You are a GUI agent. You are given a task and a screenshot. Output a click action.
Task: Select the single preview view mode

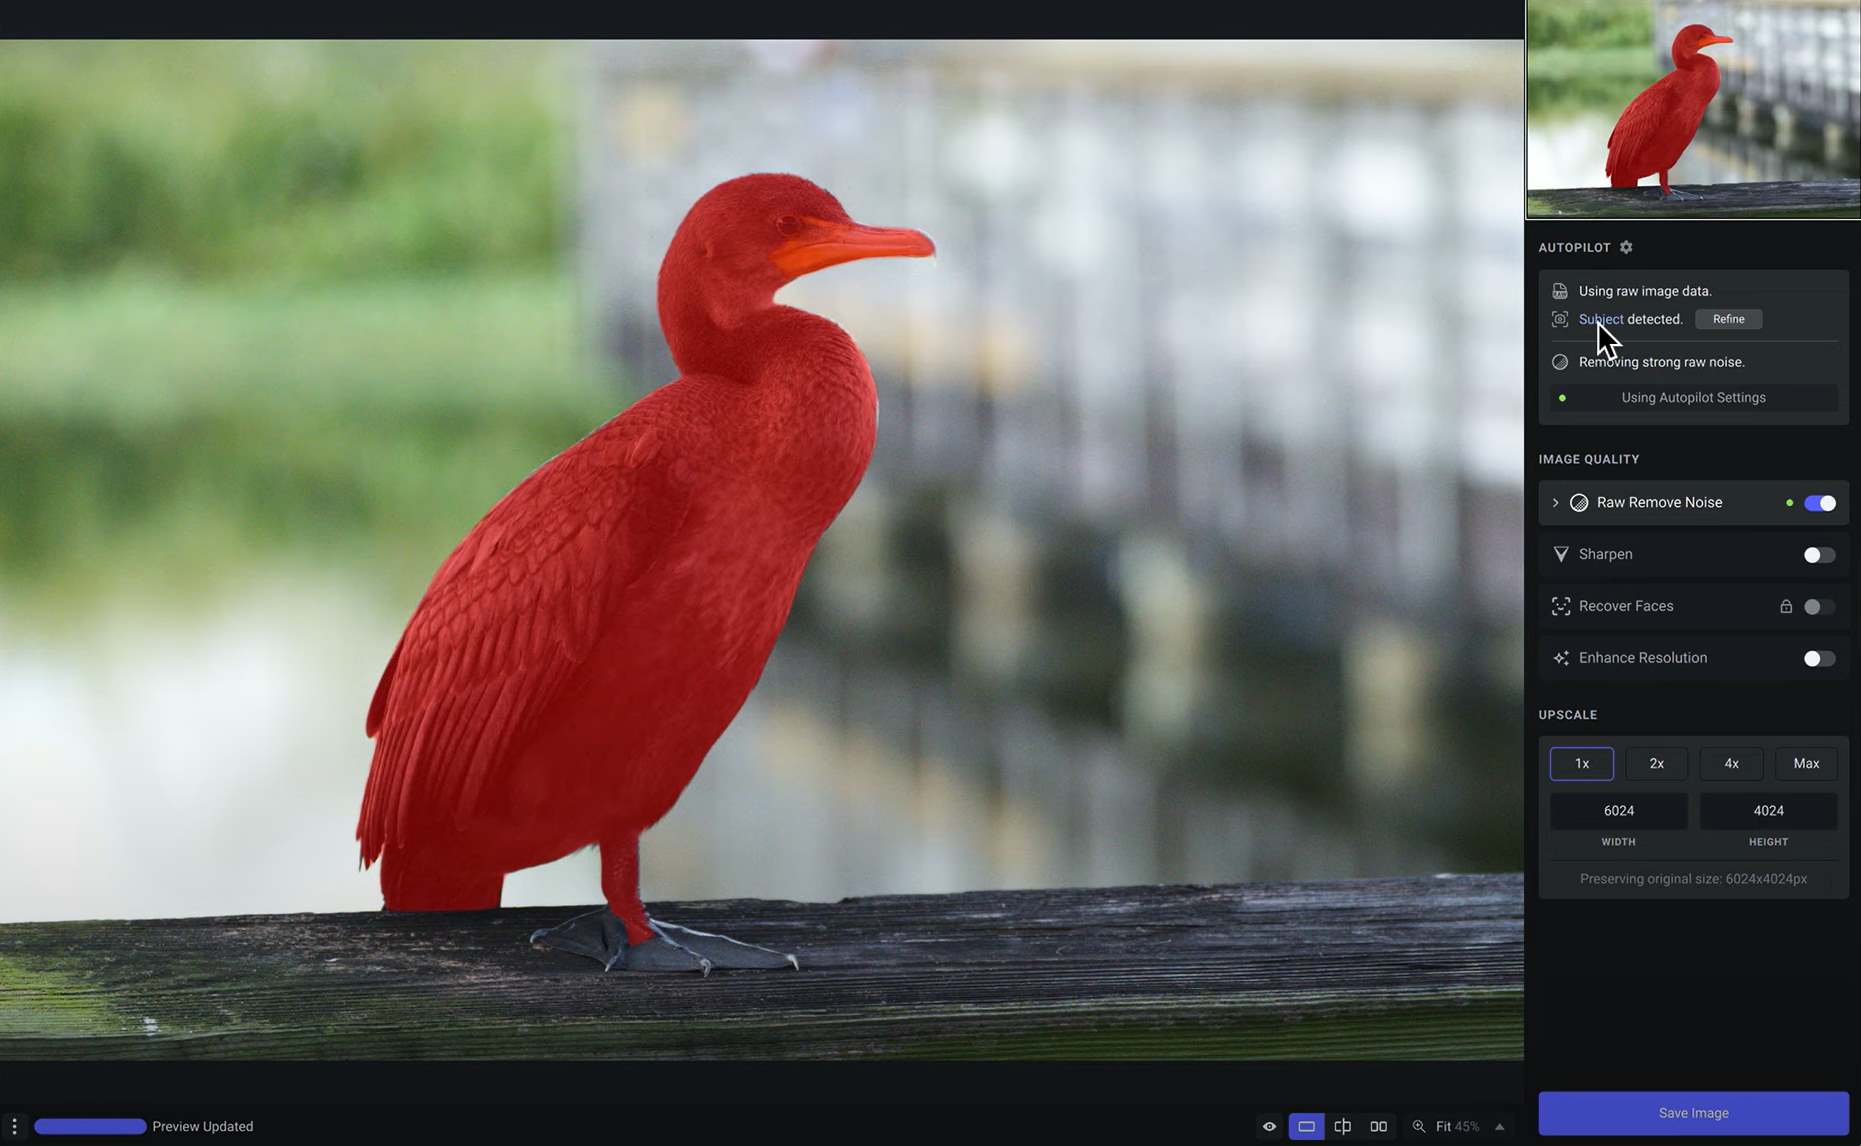(1306, 1126)
